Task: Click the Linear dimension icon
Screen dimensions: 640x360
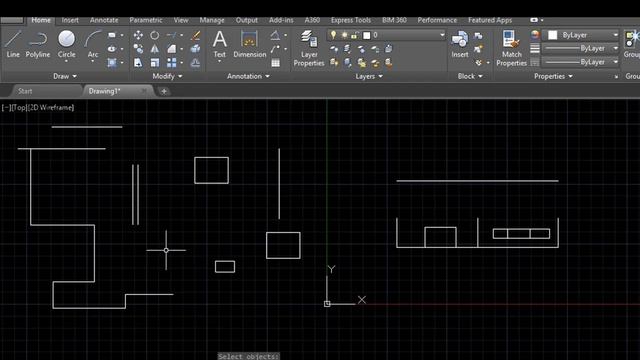Action: [x=275, y=35]
